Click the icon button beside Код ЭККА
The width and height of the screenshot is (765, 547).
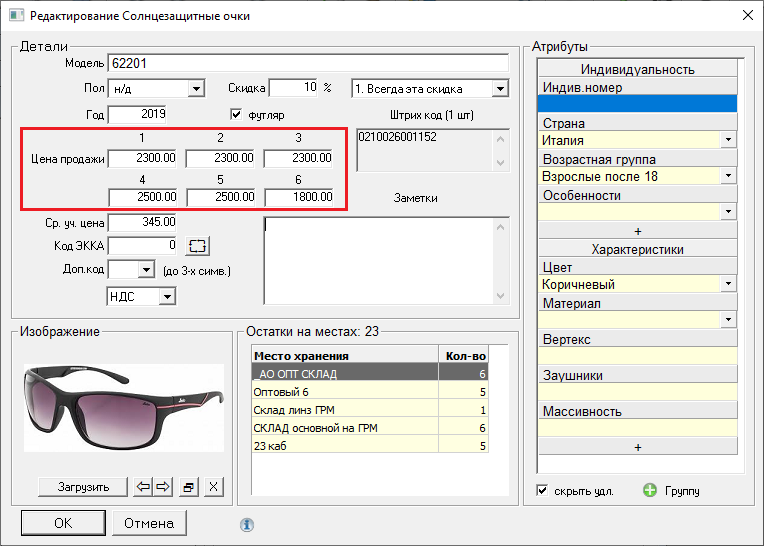coord(198,245)
